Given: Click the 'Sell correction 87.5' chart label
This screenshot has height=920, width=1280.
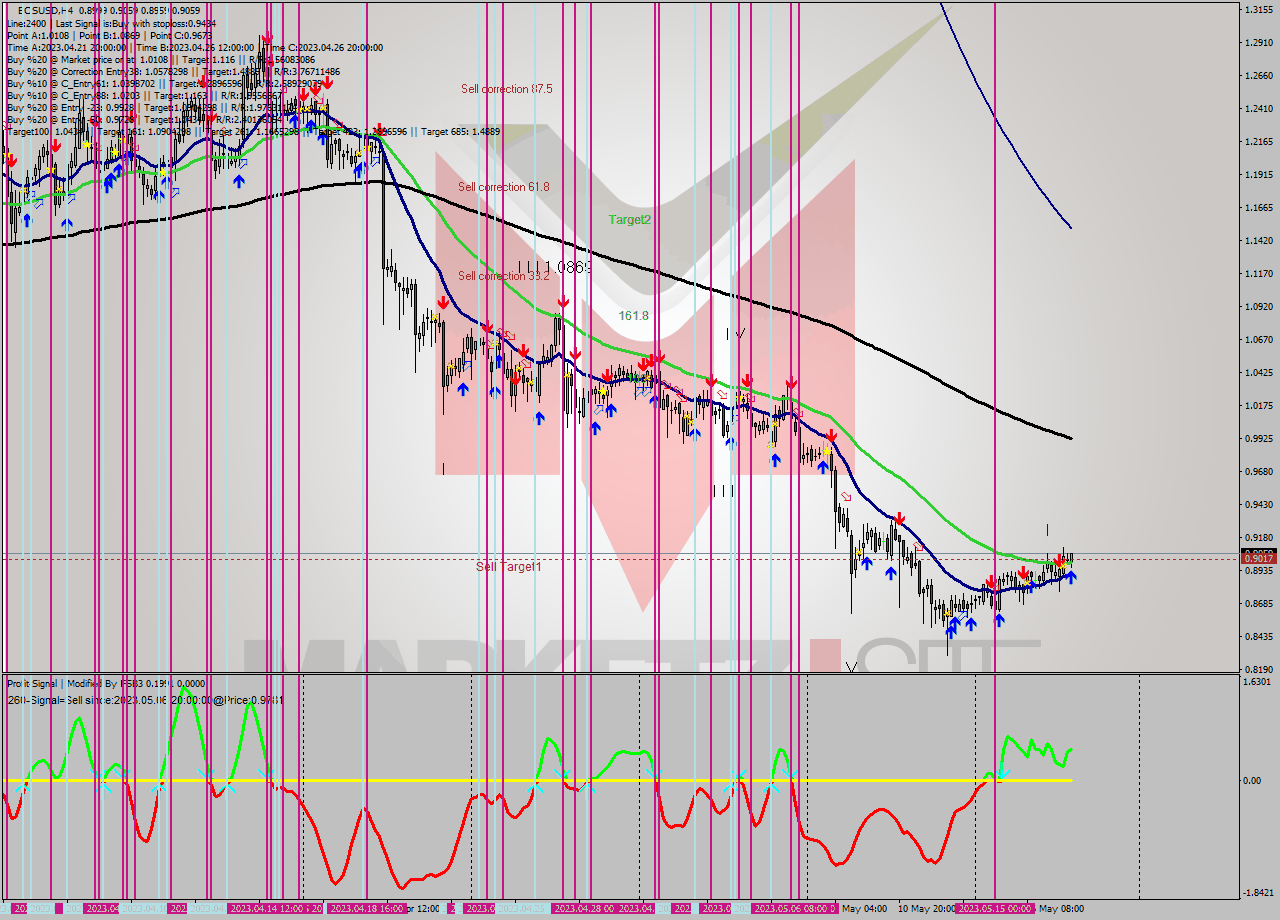Looking at the screenshot, I should point(506,89).
